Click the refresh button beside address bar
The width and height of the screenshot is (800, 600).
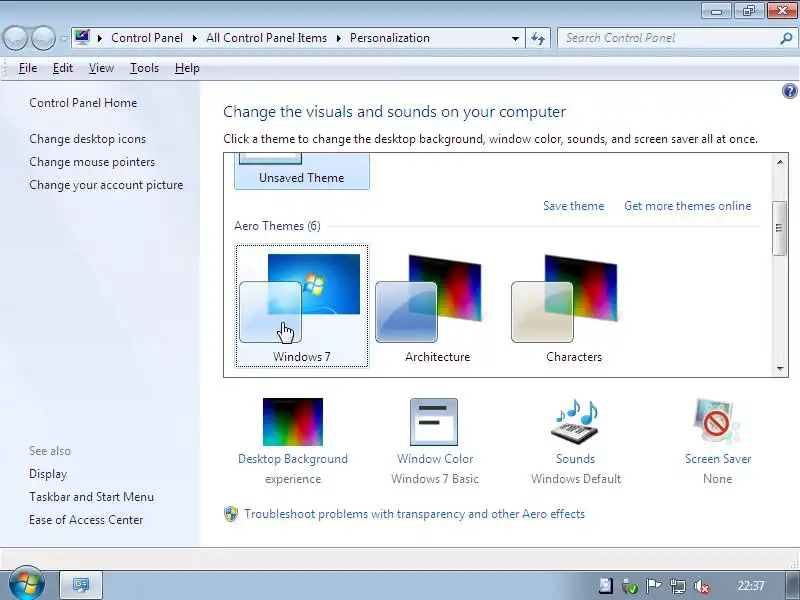pos(538,38)
